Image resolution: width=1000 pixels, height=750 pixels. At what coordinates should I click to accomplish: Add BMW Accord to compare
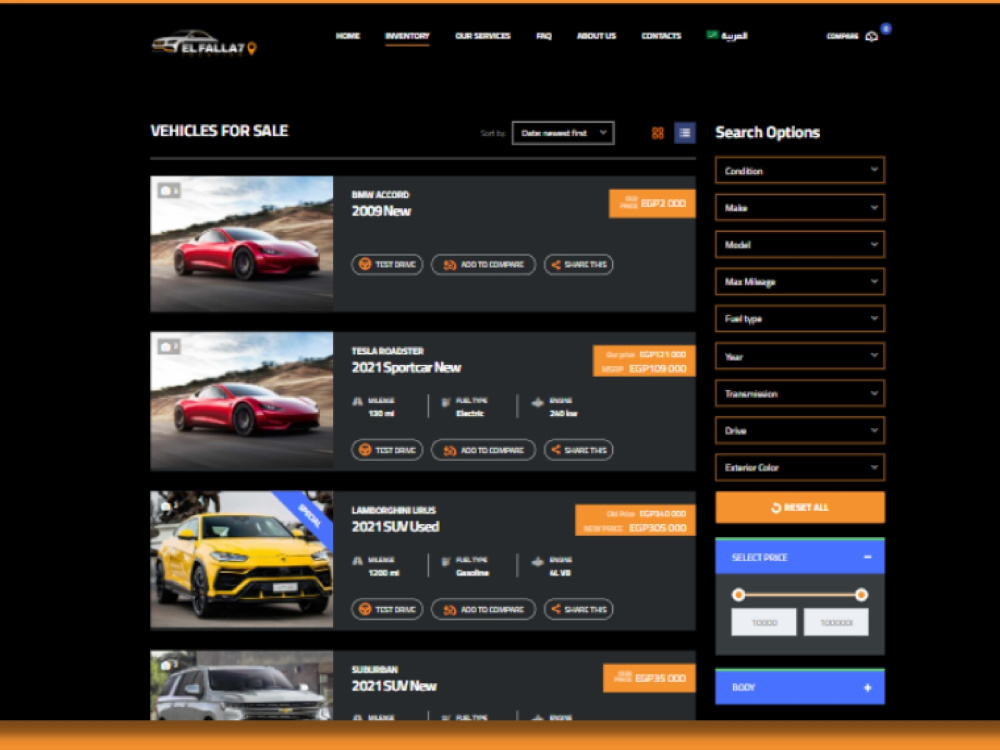click(483, 265)
